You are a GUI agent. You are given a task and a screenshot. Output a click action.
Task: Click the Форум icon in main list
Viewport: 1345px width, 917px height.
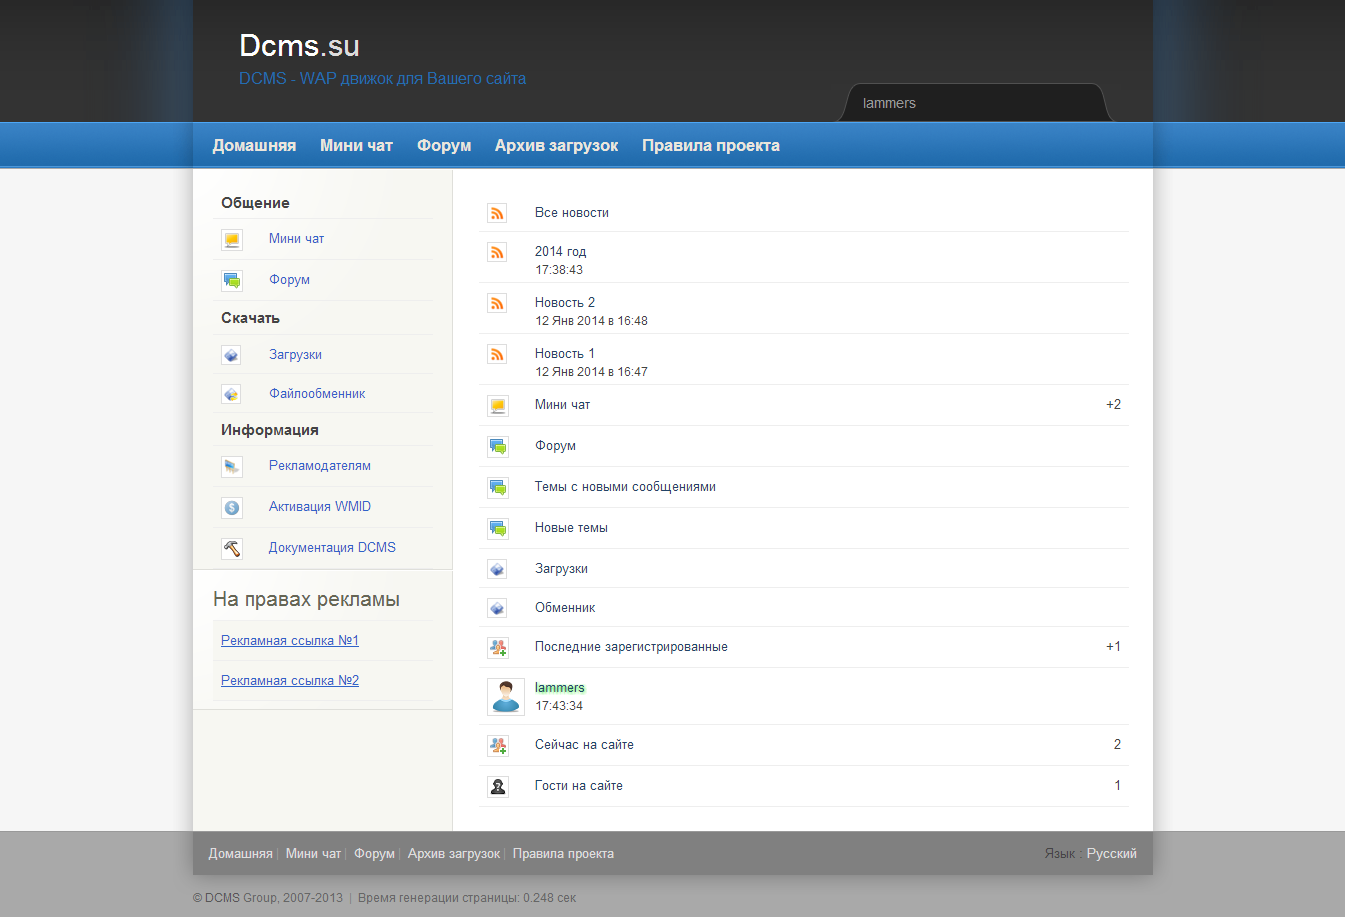[x=498, y=447]
